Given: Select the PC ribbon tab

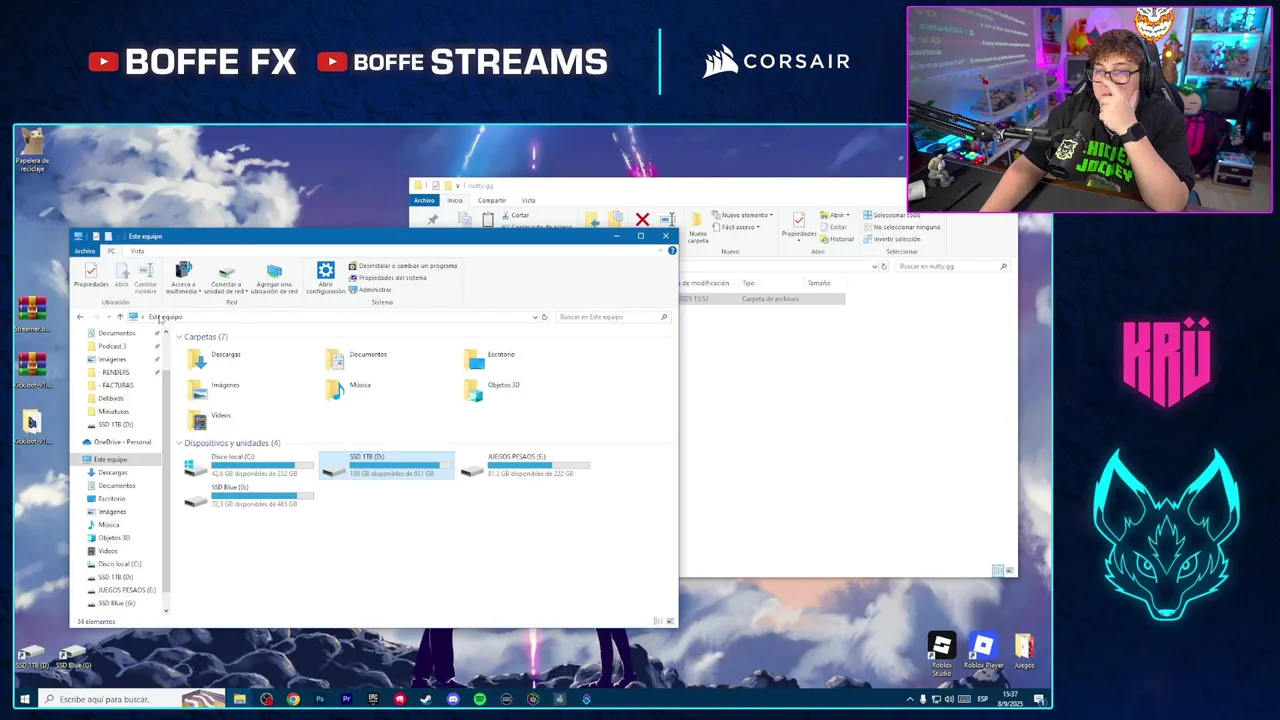Looking at the screenshot, I should tap(111, 251).
